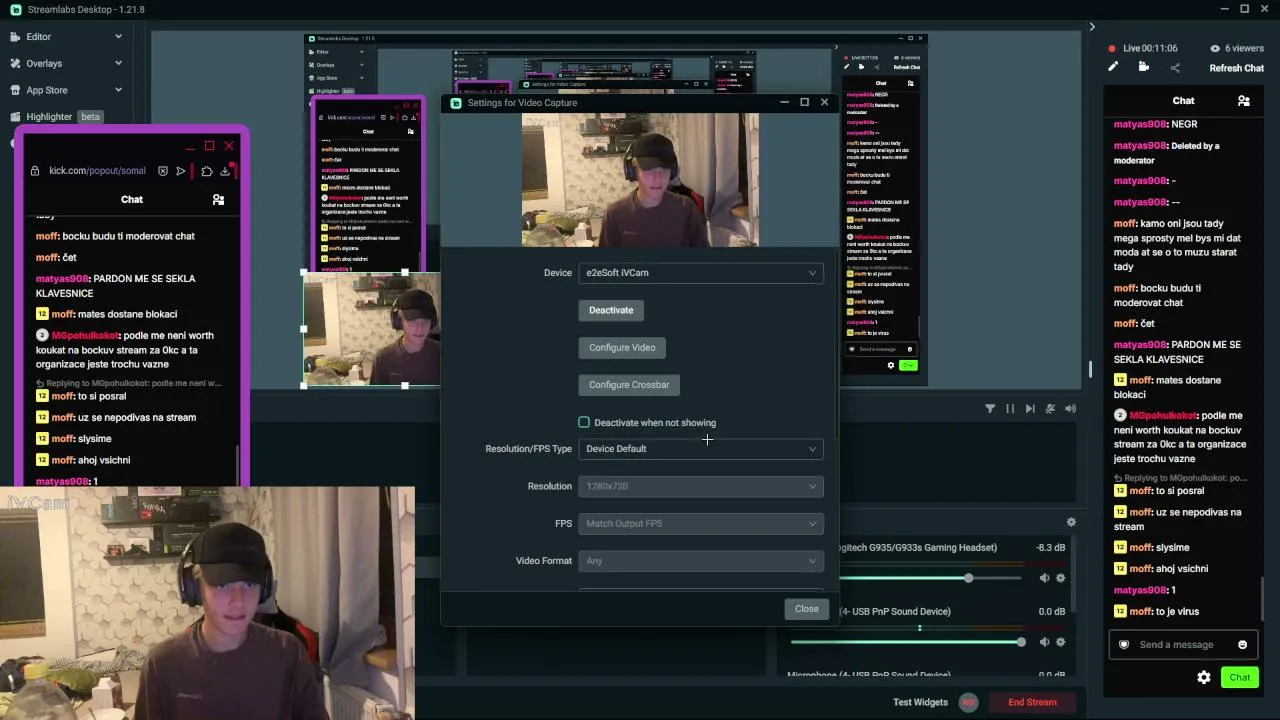Open chat settings gear beside Chat button

(1204, 677)
